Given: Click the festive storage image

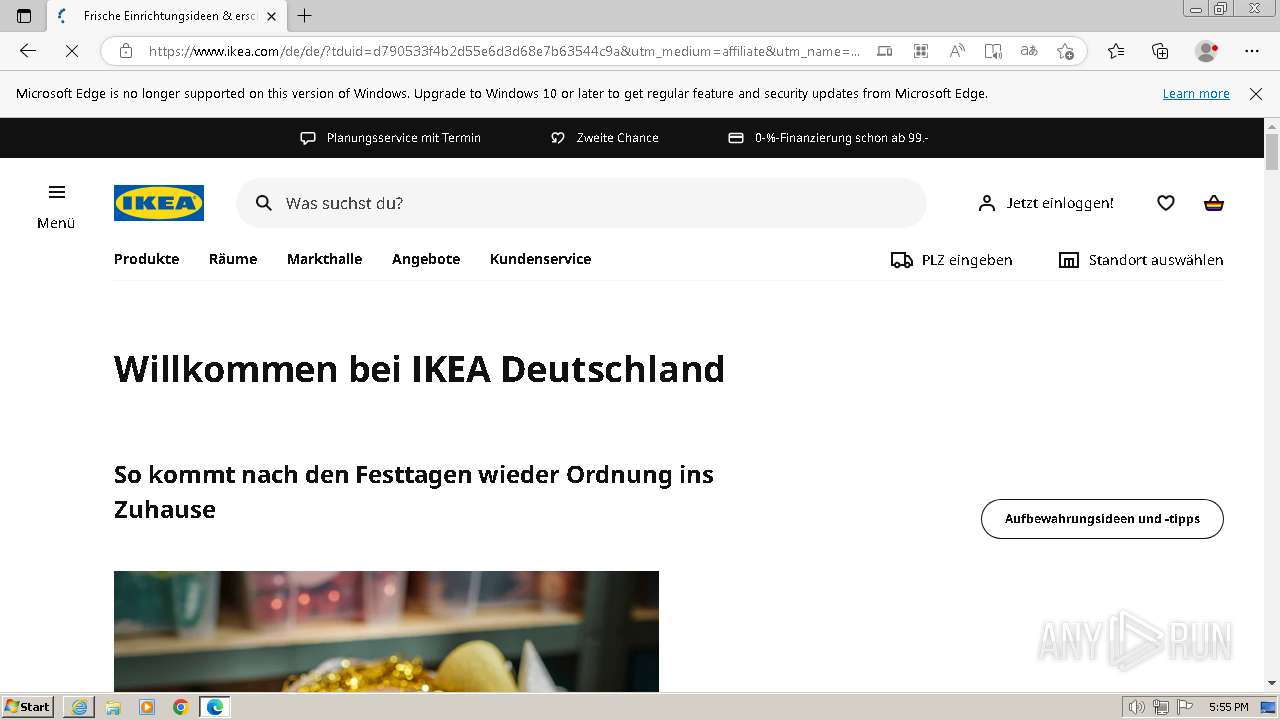Looking at the screenshot, I should coord(386,631).
